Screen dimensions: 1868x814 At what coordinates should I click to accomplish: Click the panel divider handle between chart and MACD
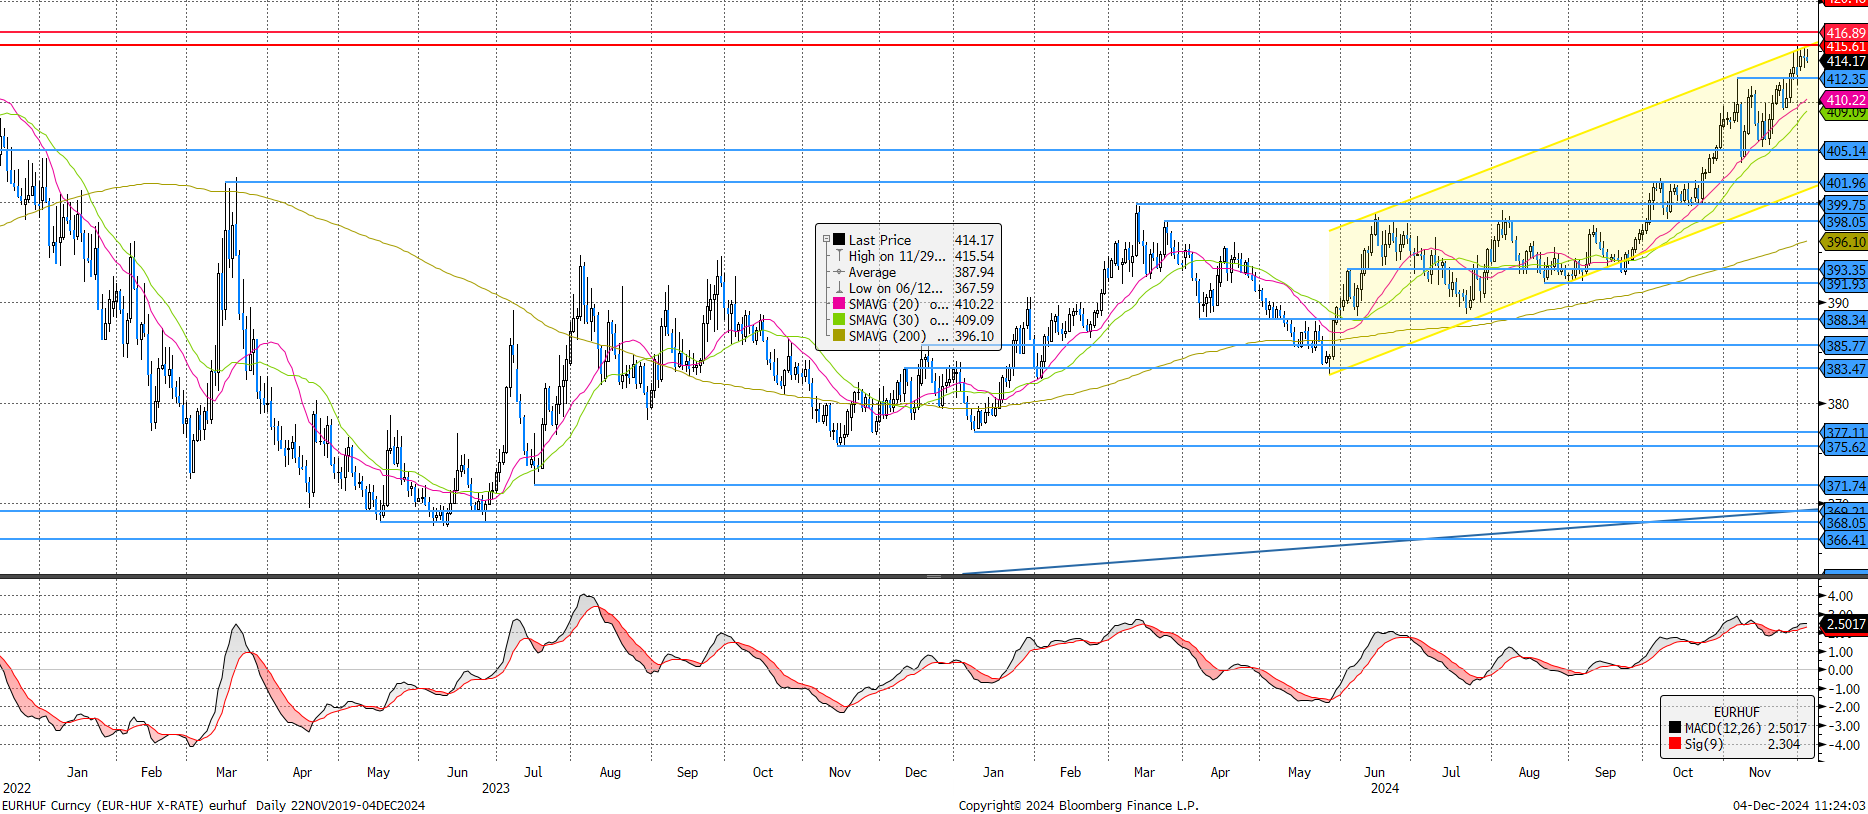point(934,576)
